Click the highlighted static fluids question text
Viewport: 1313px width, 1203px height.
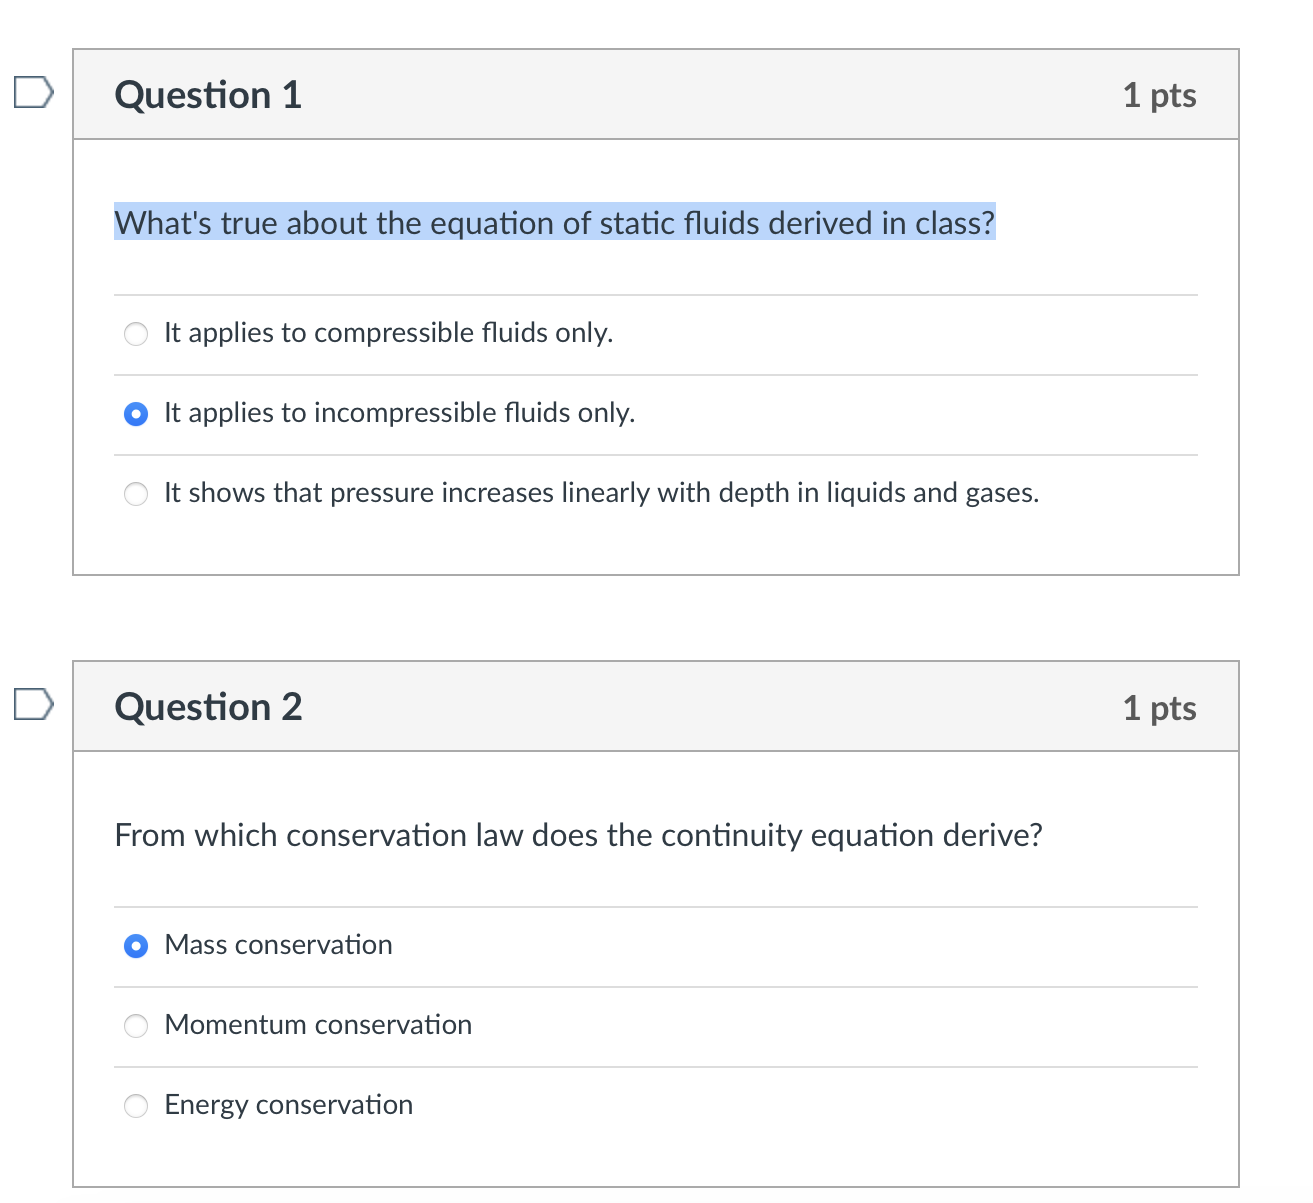click(554, 222)
